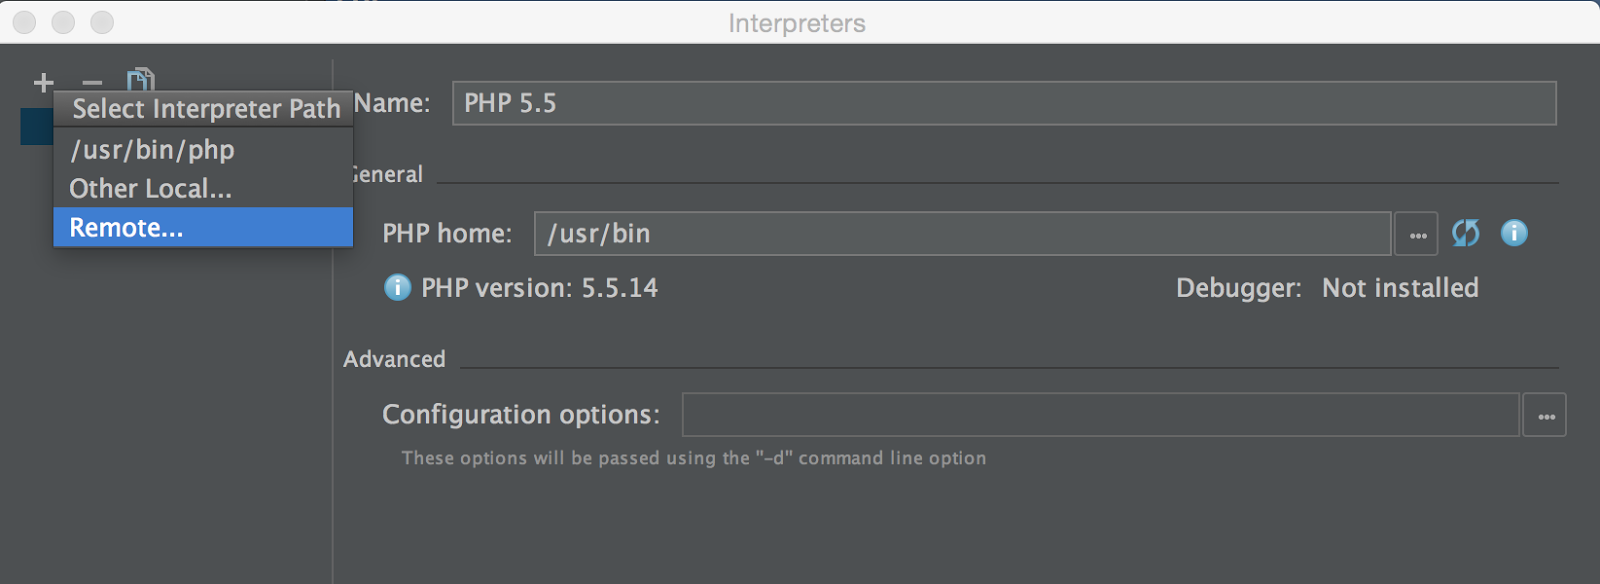Select the Remote... interpreter option
Screen dimensions: 1600x584
click(x=126, y=228)
